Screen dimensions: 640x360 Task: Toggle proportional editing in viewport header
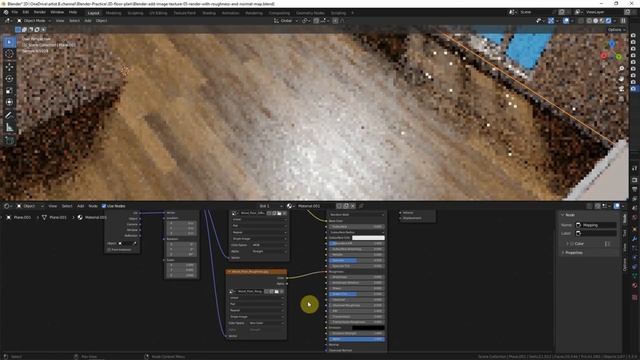(x=335, y=20)
